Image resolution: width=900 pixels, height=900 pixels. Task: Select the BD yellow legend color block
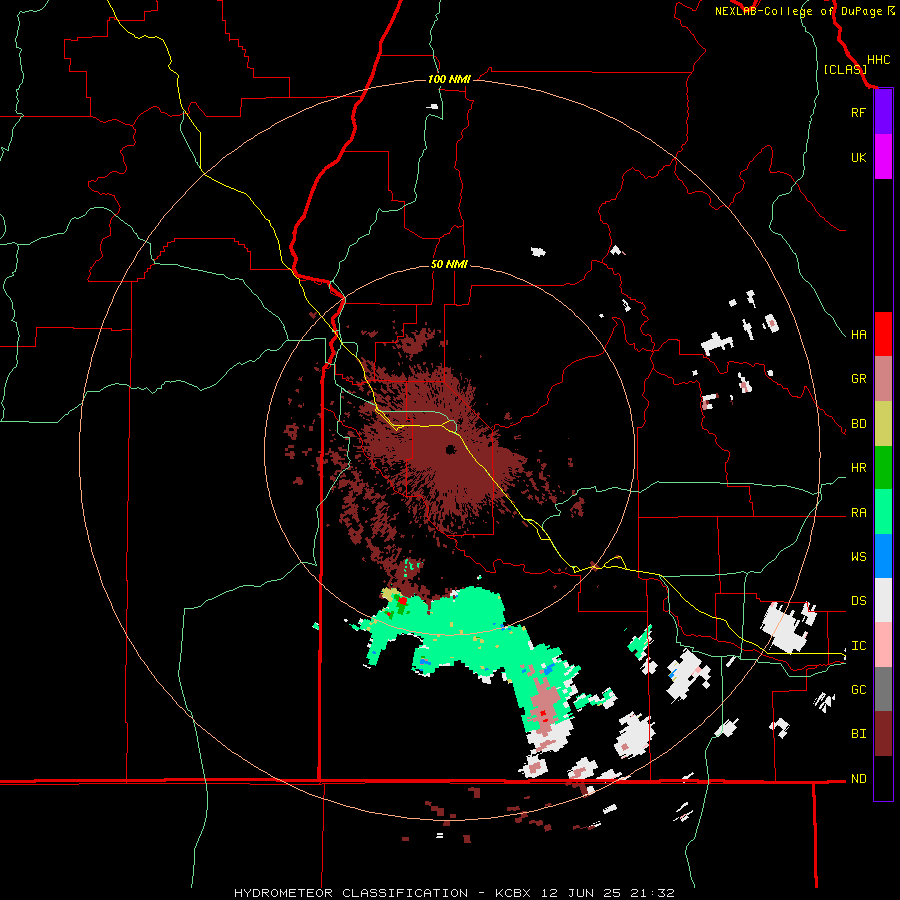(x=883, y=423)
